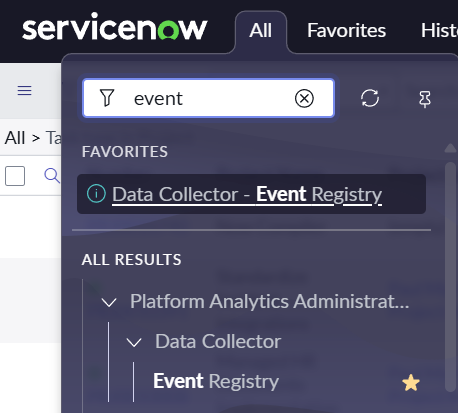Open Data Collector - Event Registry favorite
This screenshot has width=458, height=413.
coord(247,194)
